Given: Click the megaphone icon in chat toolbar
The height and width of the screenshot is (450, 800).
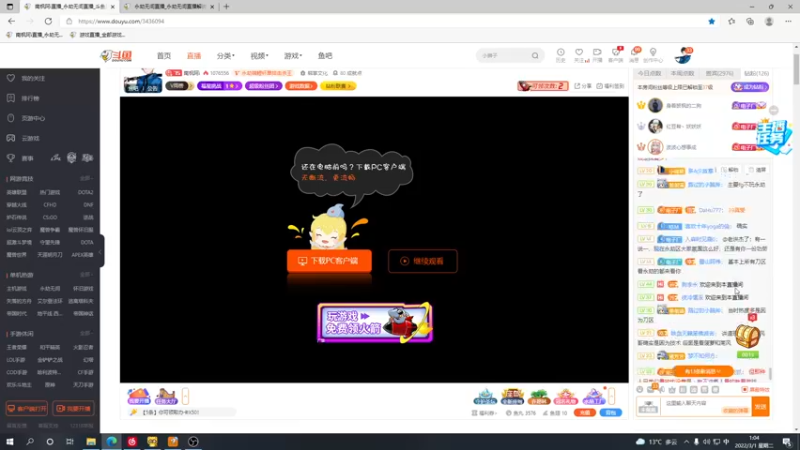Looking at the screenshot, I should [662, 390].
